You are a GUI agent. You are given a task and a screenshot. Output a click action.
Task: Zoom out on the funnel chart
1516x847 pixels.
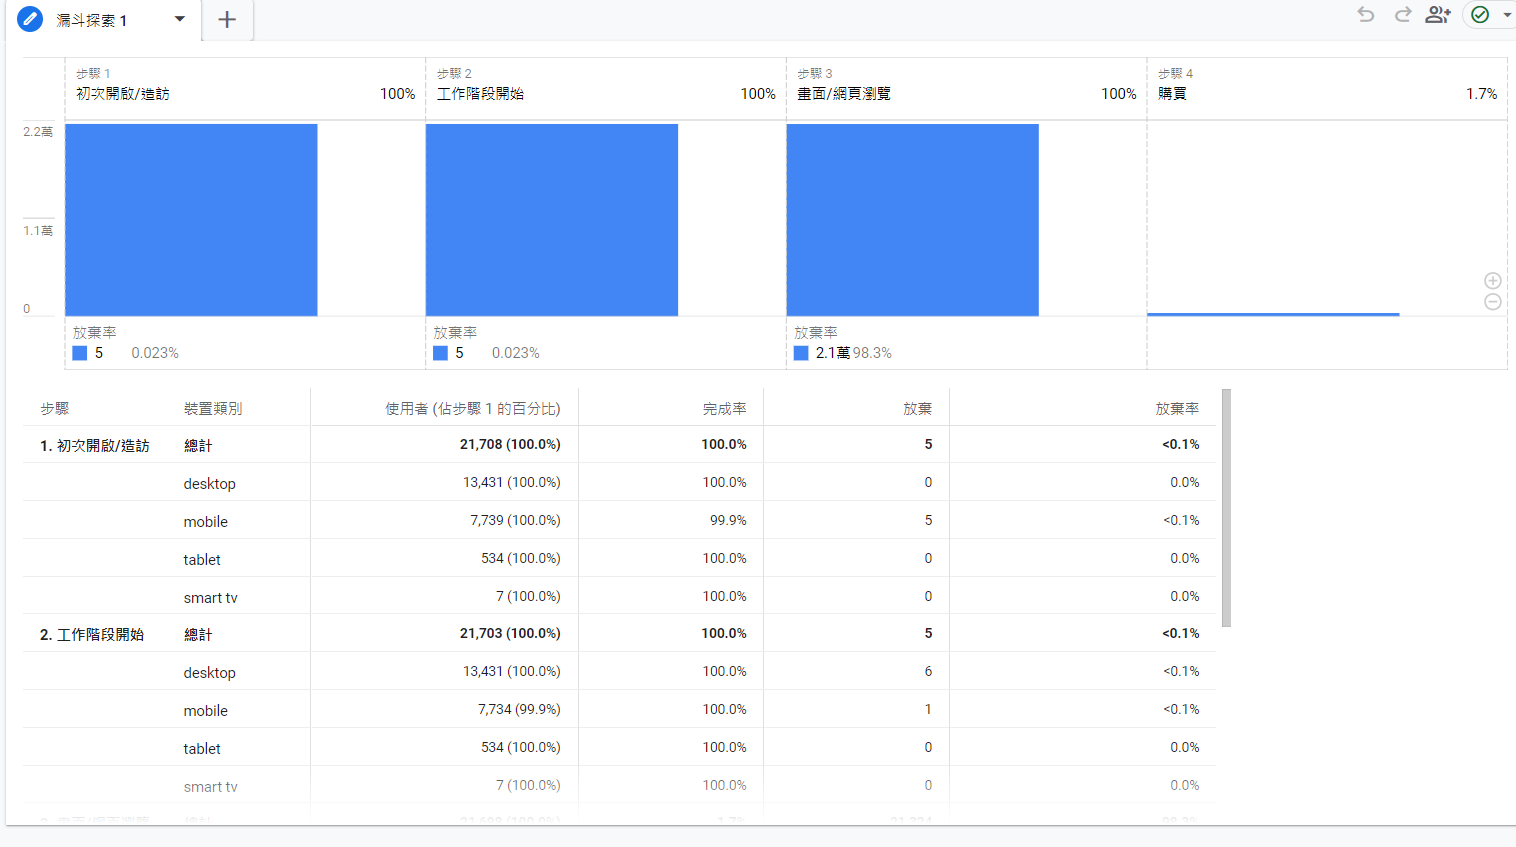pyautogui.click(x=1492, y=302)
